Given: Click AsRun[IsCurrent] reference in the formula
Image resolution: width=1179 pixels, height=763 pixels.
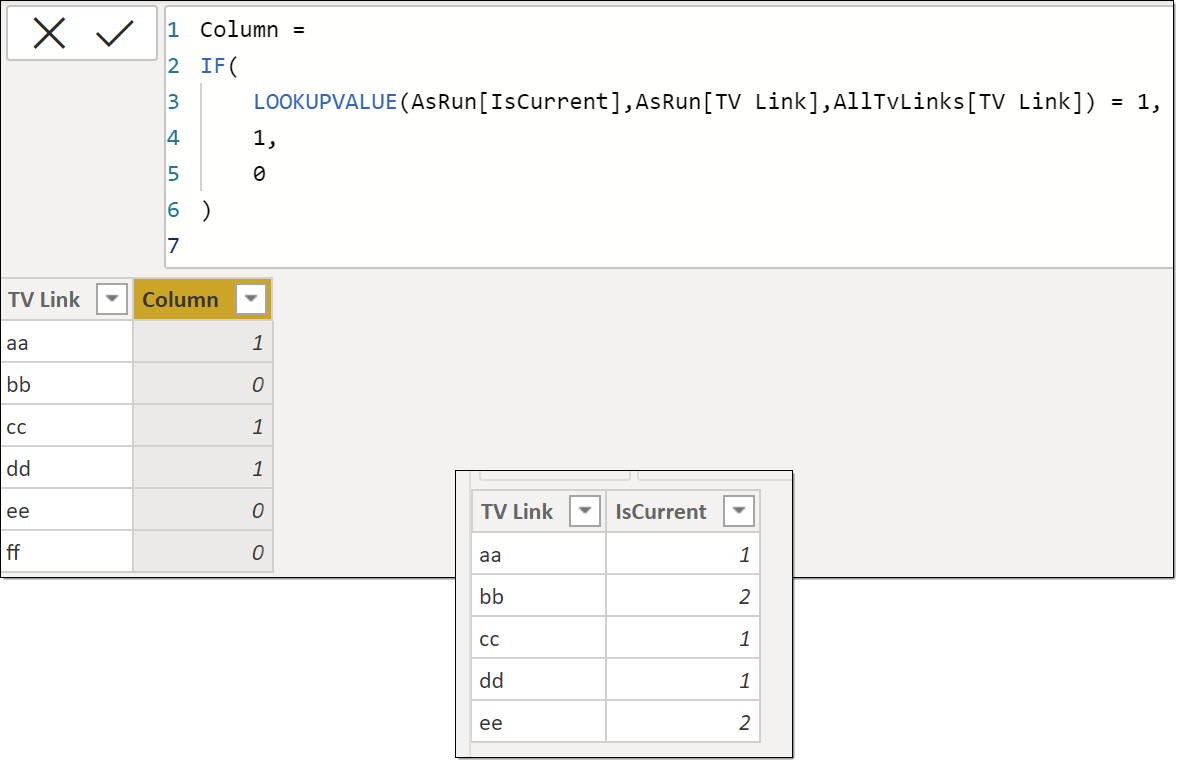Looking at the screenshot, I should point(517,101).
